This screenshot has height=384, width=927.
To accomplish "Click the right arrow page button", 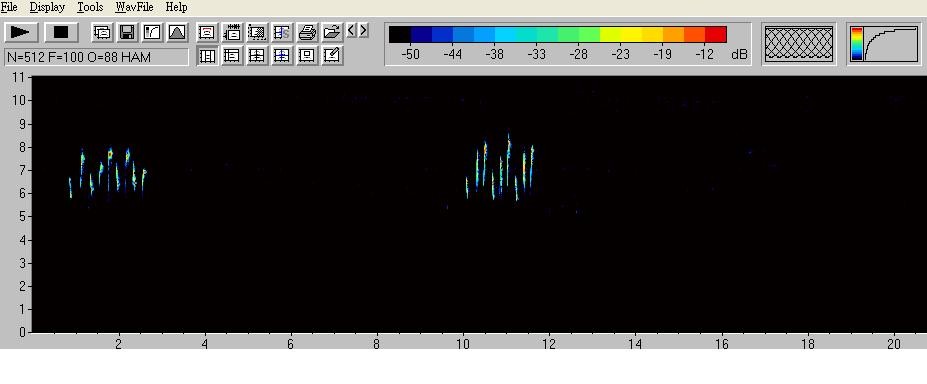I will (363, 30).
